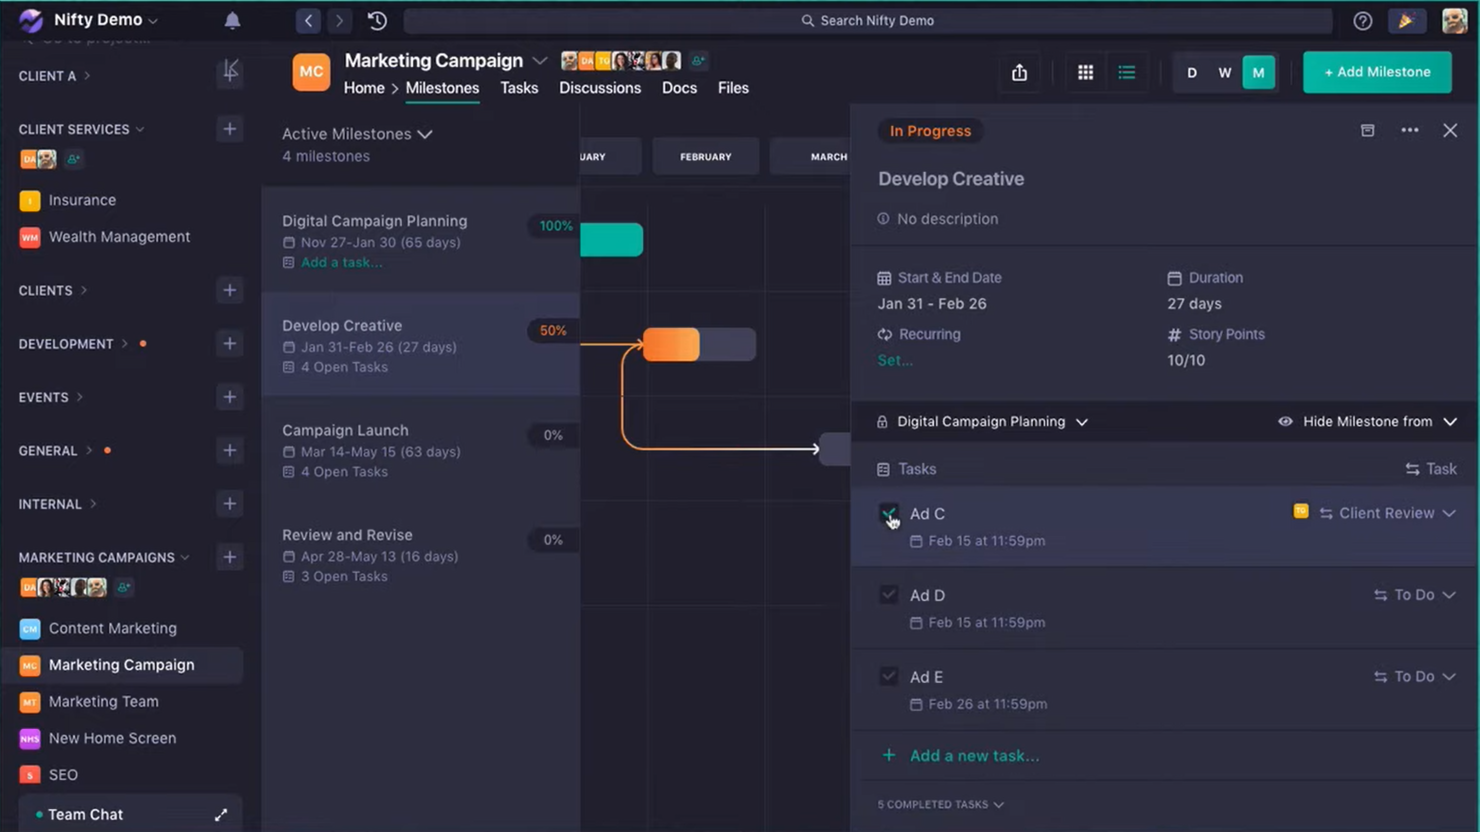This screenshot has height=832, width=1480.
Task: Go forward with the right arrow button
Action: pyautogui.click(x=339, y=20)
